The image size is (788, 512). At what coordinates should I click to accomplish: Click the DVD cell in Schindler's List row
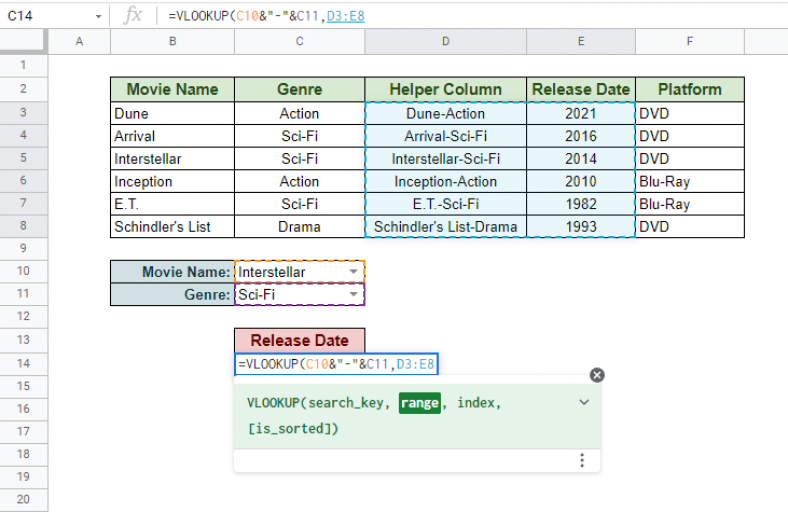(690, 227)
